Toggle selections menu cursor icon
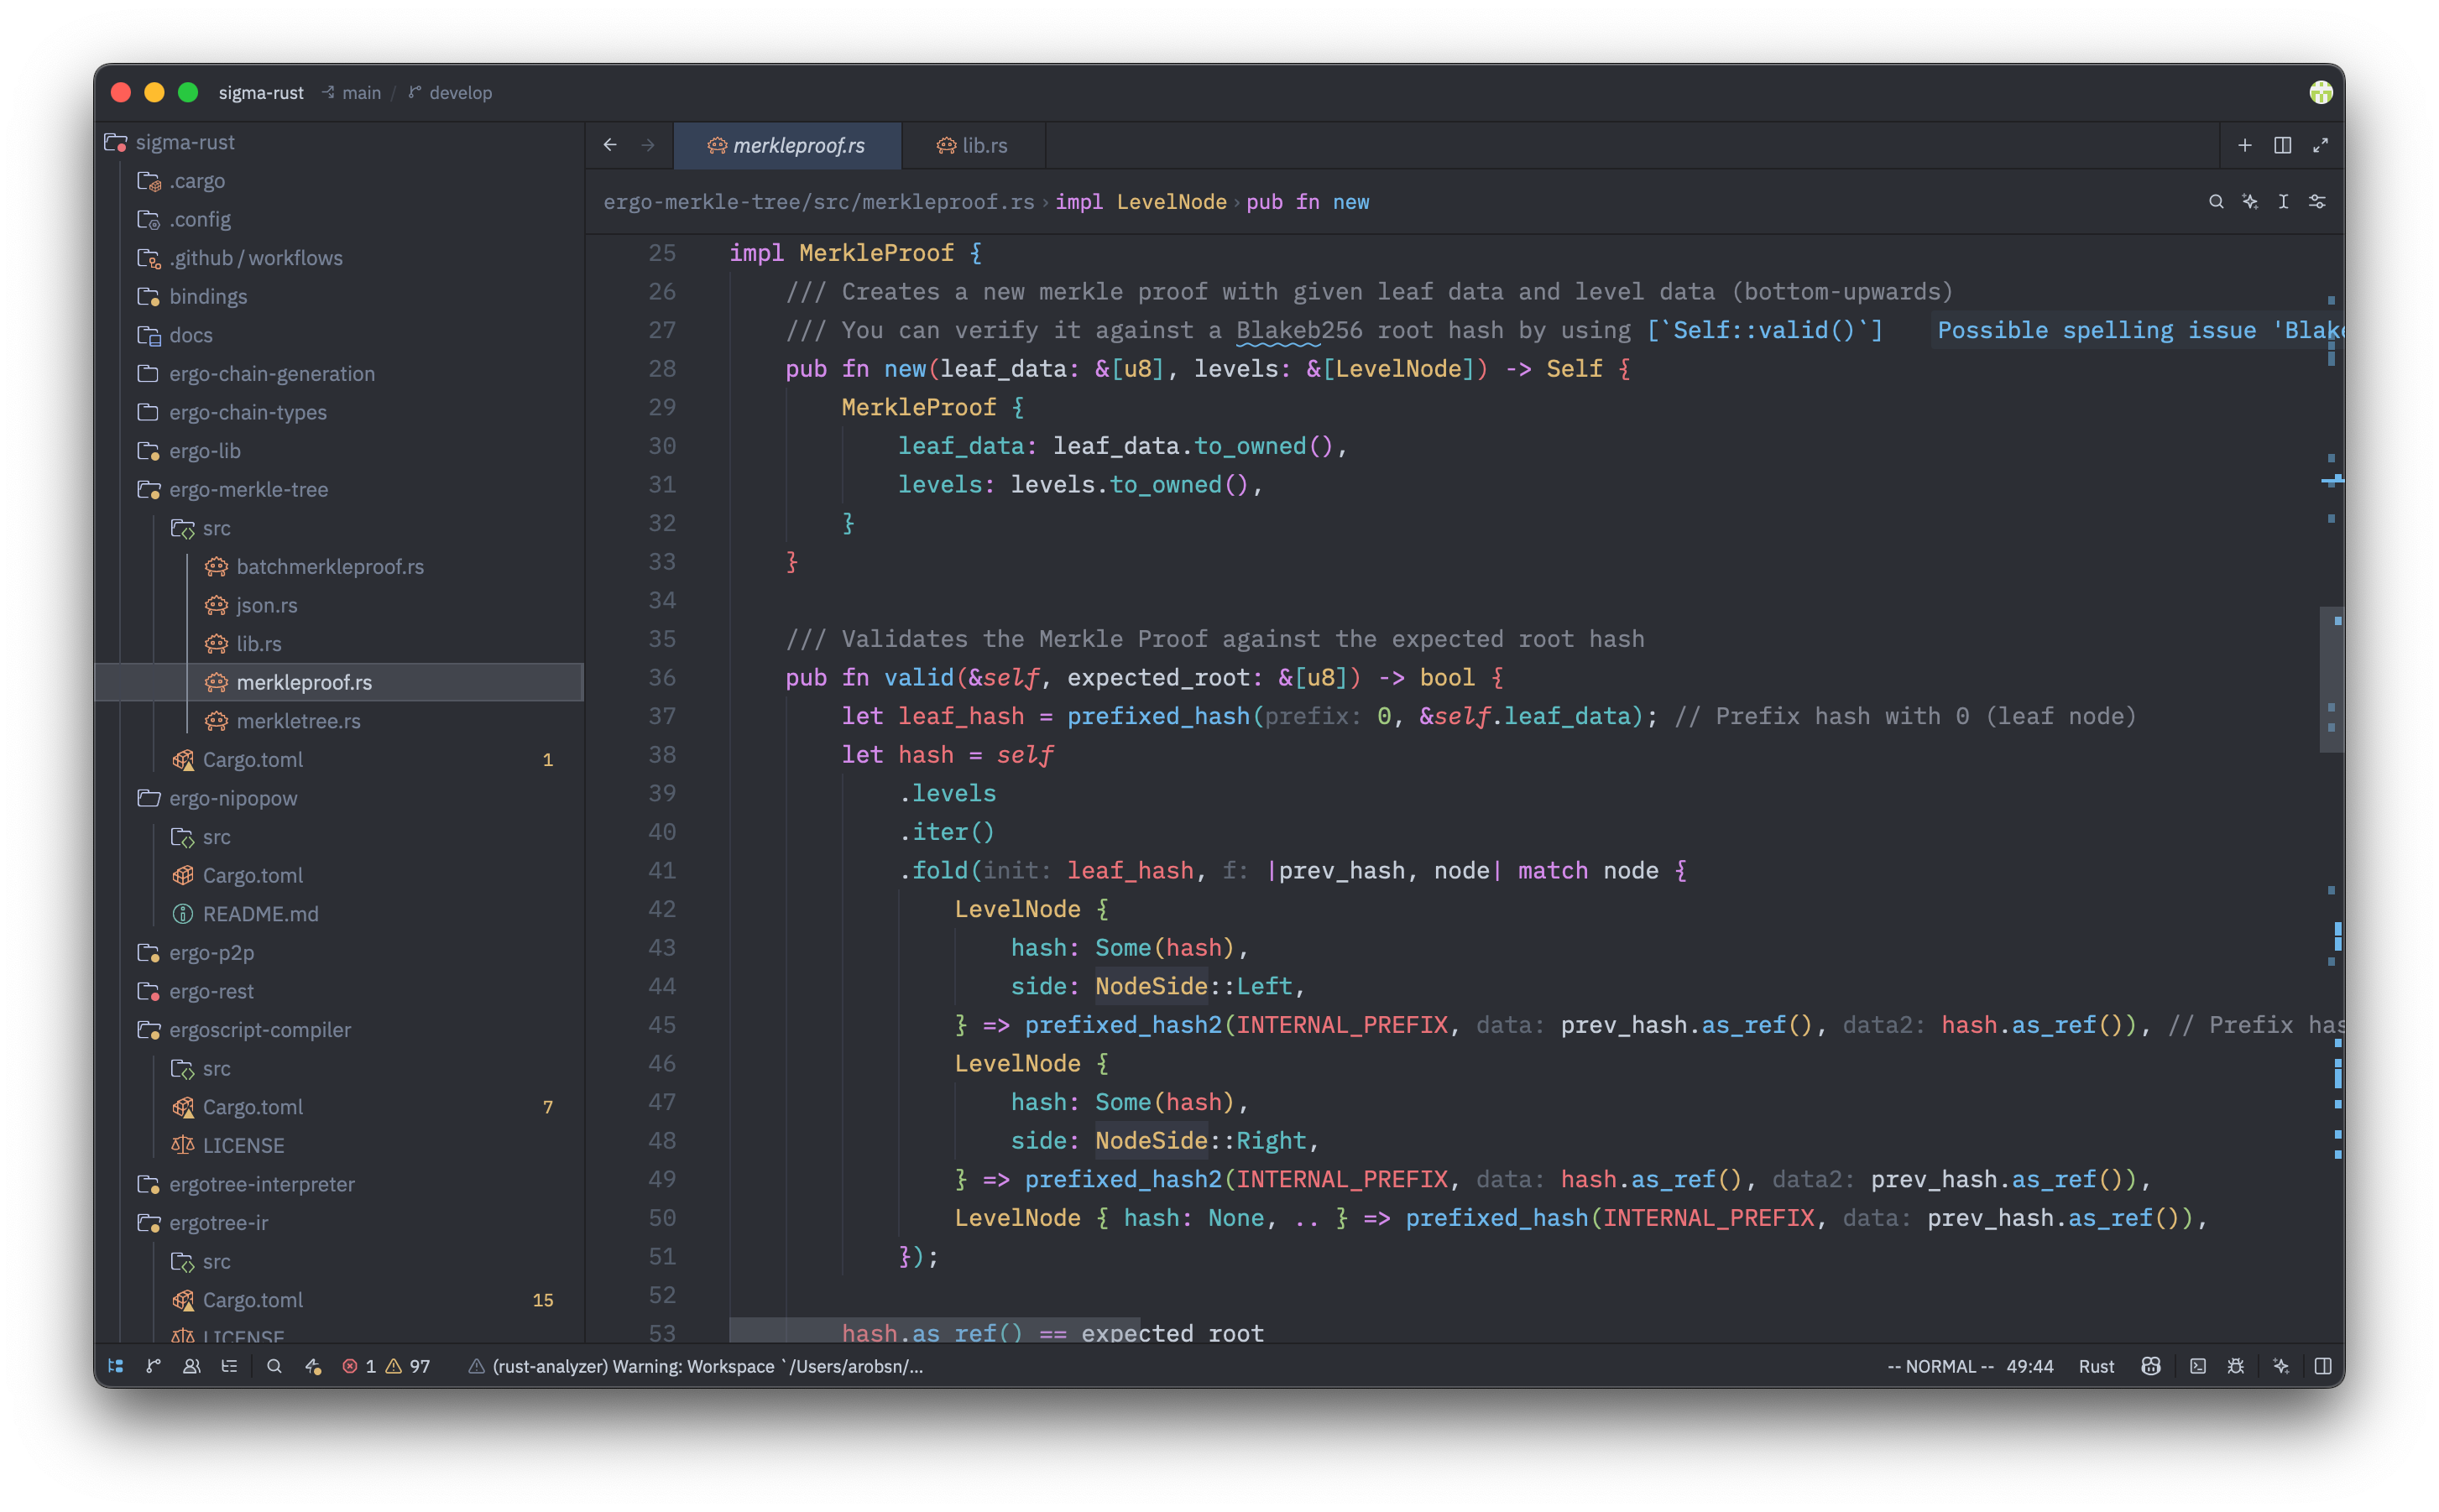Viewport: 2439px width, 1512px height. 2283,201
